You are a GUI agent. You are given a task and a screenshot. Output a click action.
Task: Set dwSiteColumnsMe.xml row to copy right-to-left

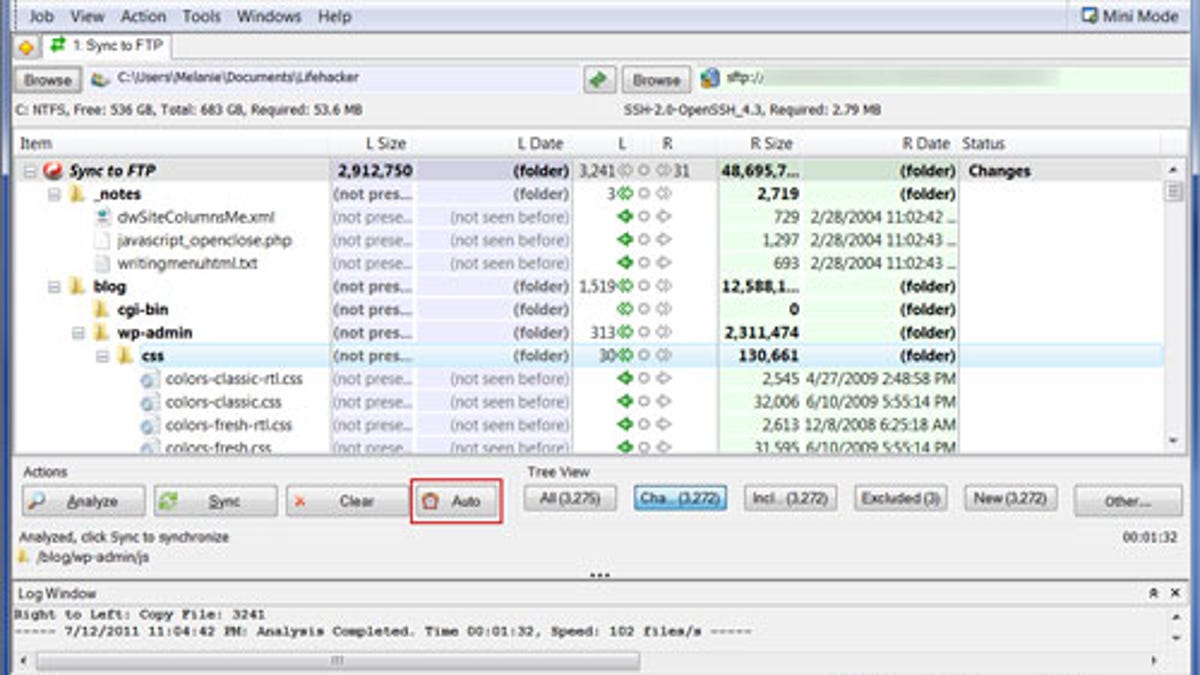pyautogui.click(x=626, y=217)
